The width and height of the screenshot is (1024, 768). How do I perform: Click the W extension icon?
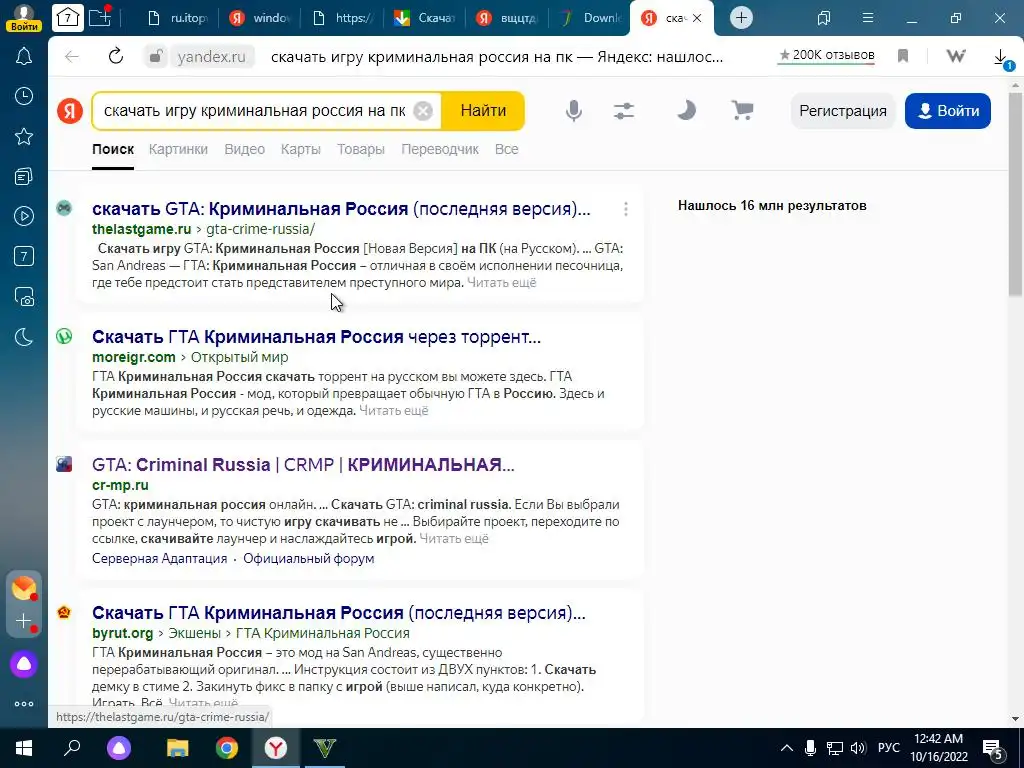pos(956,56)
